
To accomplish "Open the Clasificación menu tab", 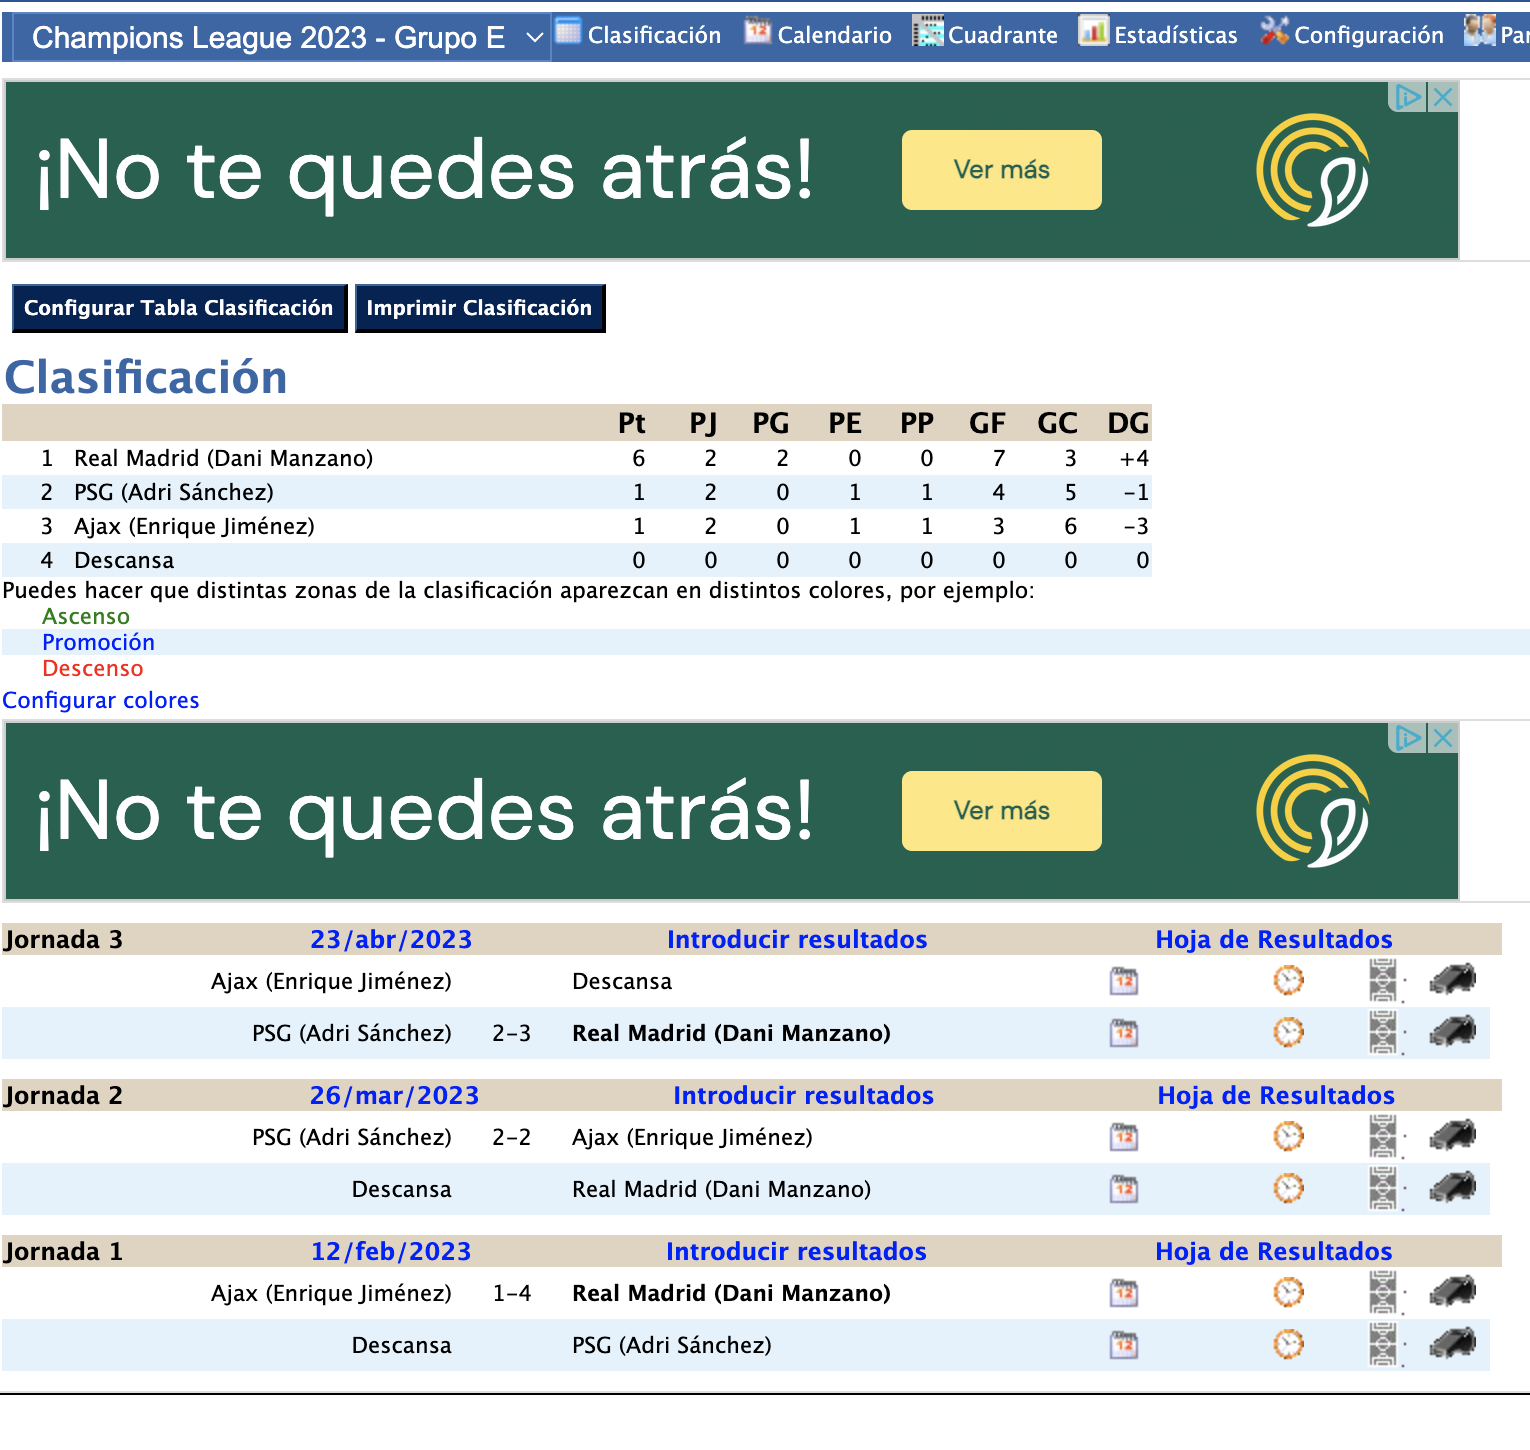I will pos(638,35).
